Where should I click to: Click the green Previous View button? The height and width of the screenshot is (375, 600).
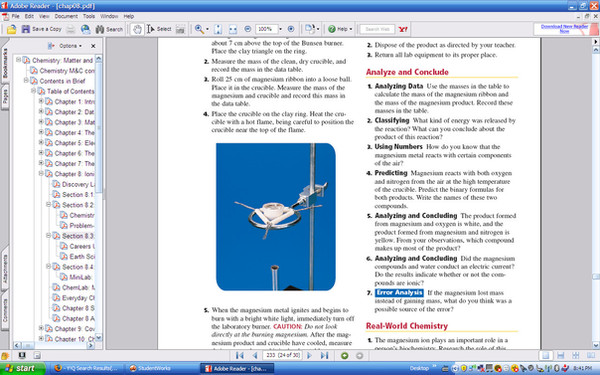click(344, 355)
